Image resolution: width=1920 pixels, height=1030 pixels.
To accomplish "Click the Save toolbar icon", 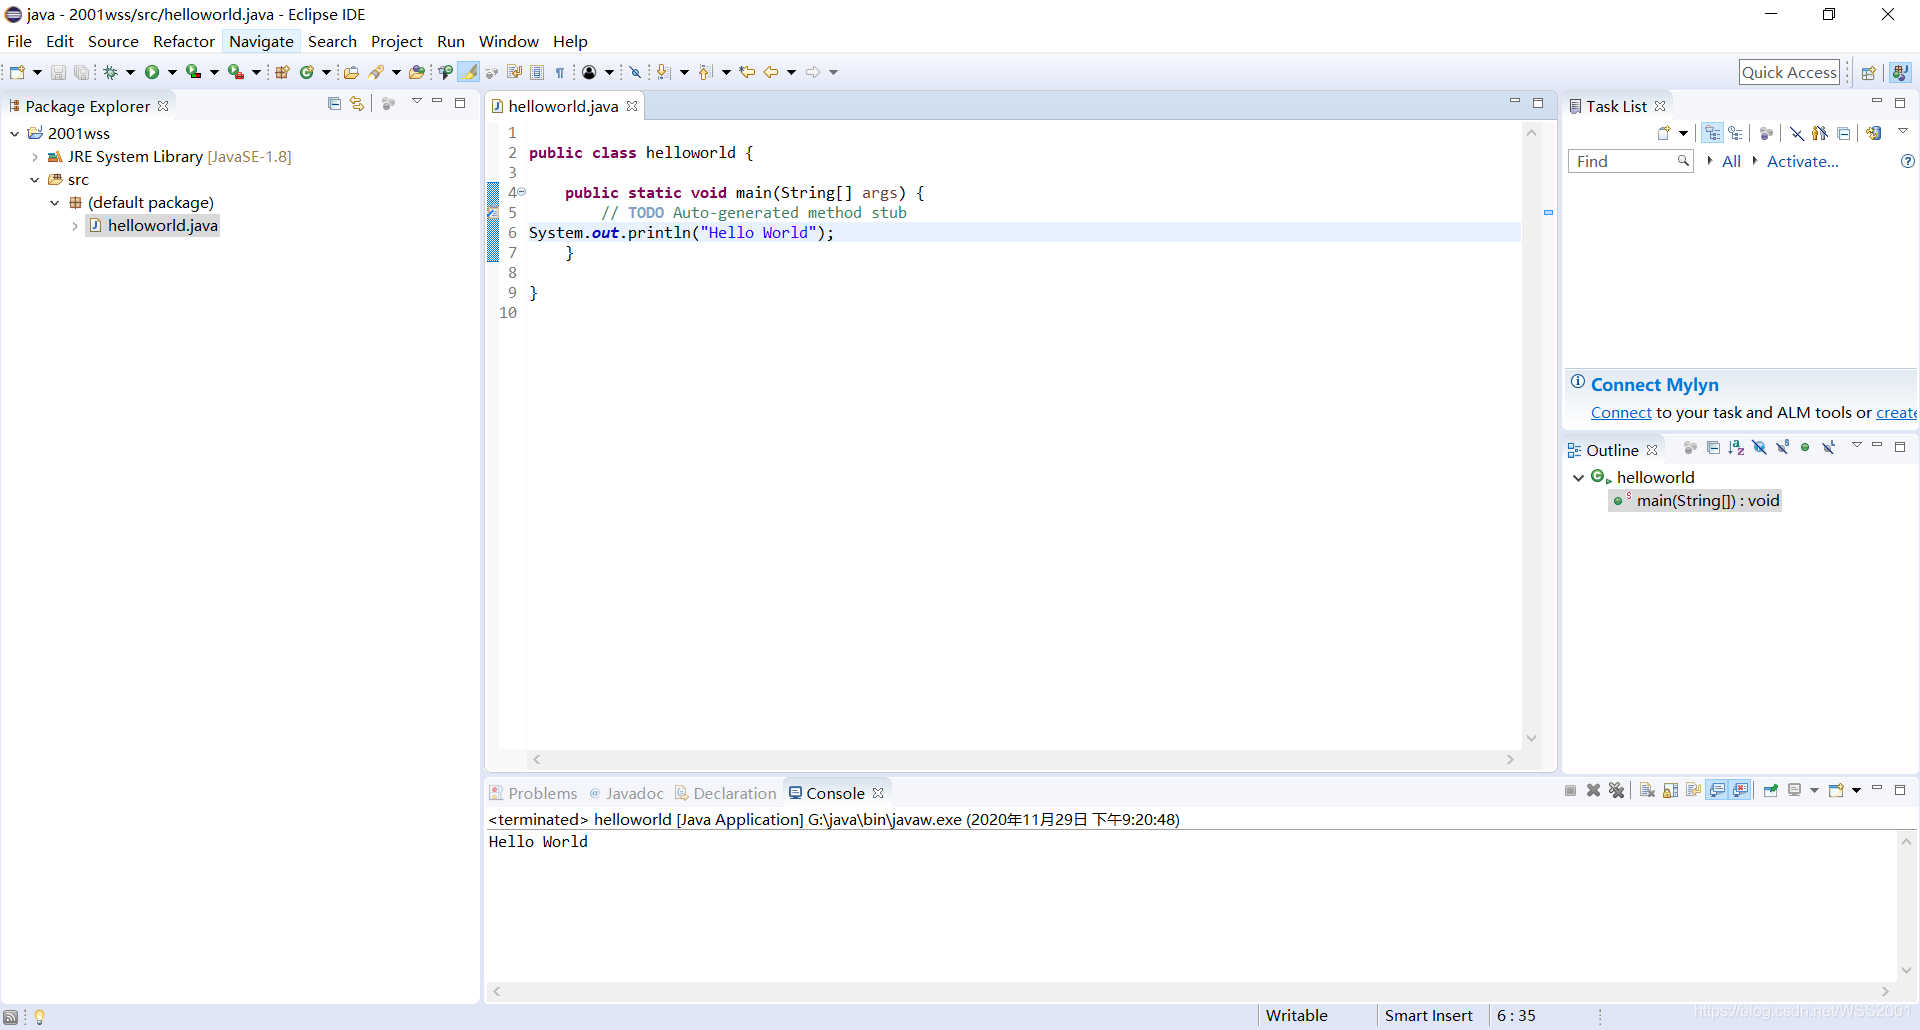I will (x=58, y=72).
